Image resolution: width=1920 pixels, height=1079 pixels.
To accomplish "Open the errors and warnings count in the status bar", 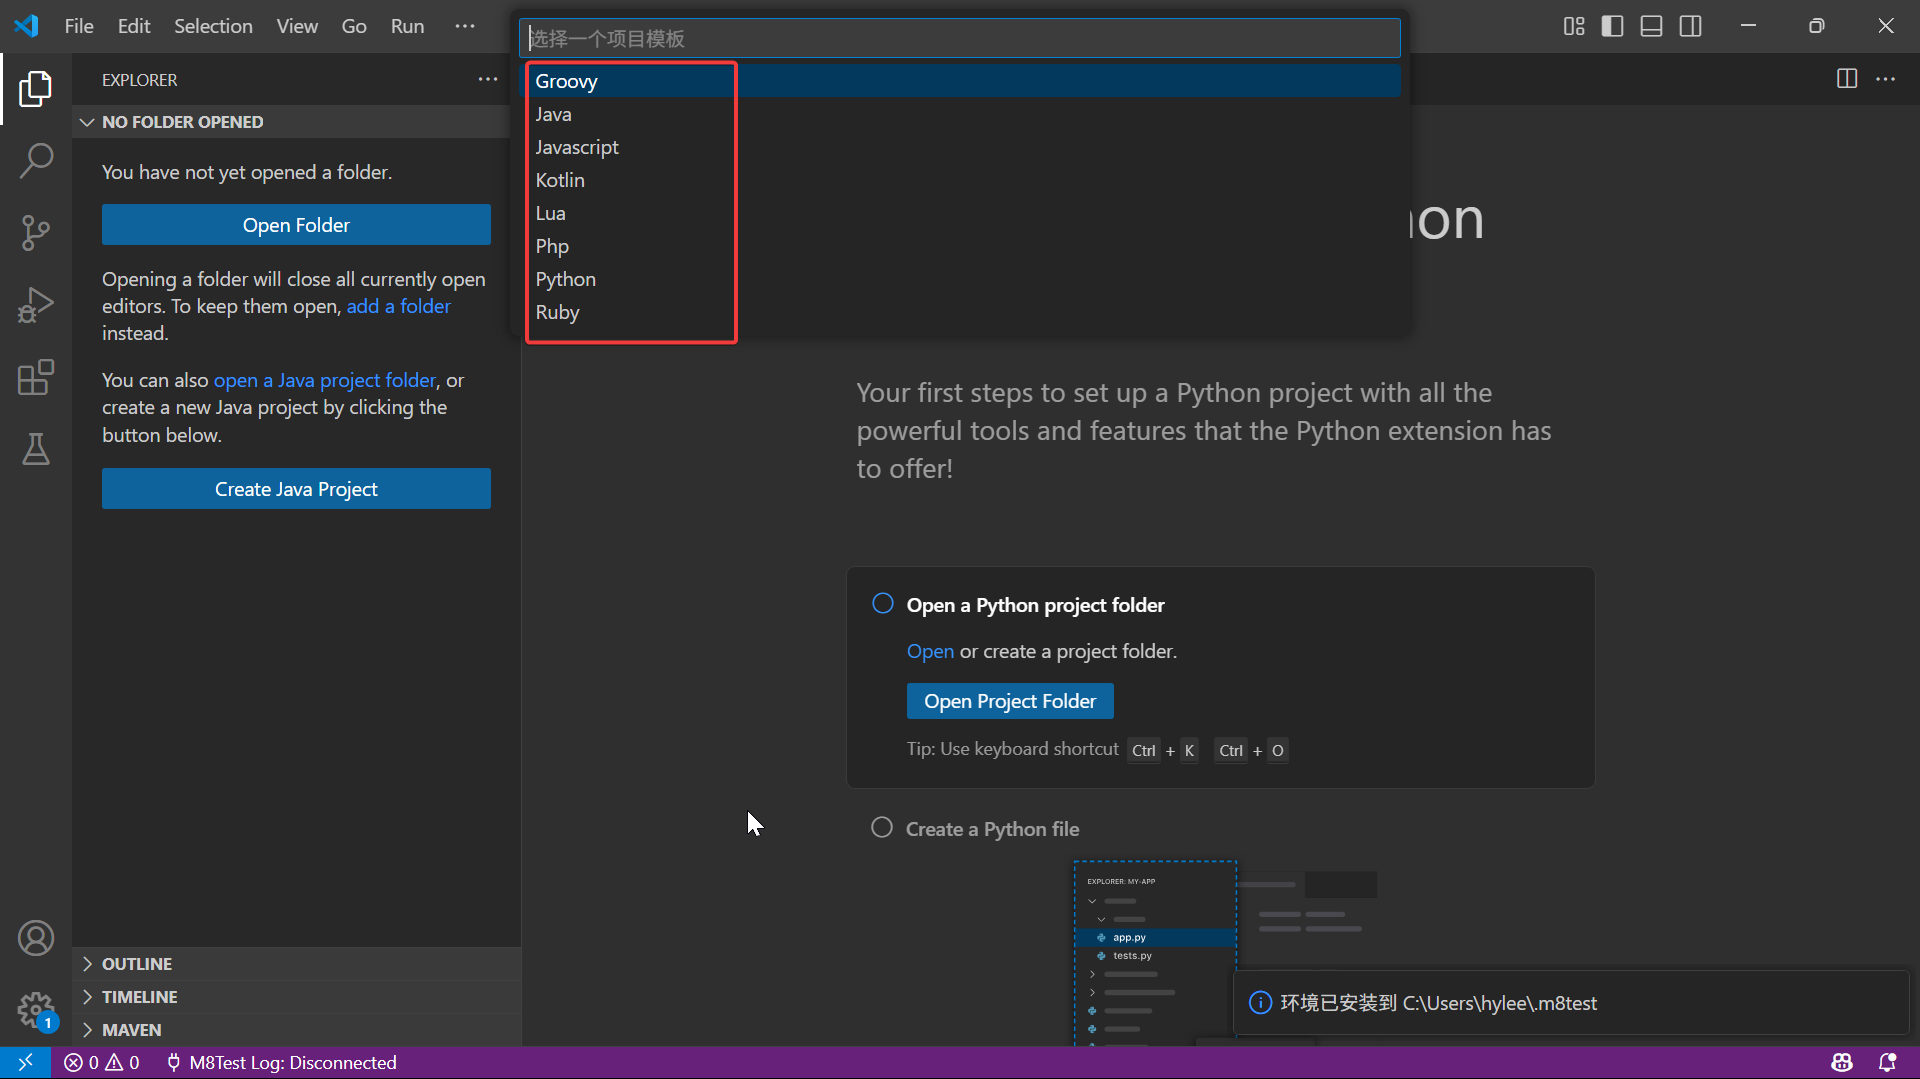I will pos(102,1062).
